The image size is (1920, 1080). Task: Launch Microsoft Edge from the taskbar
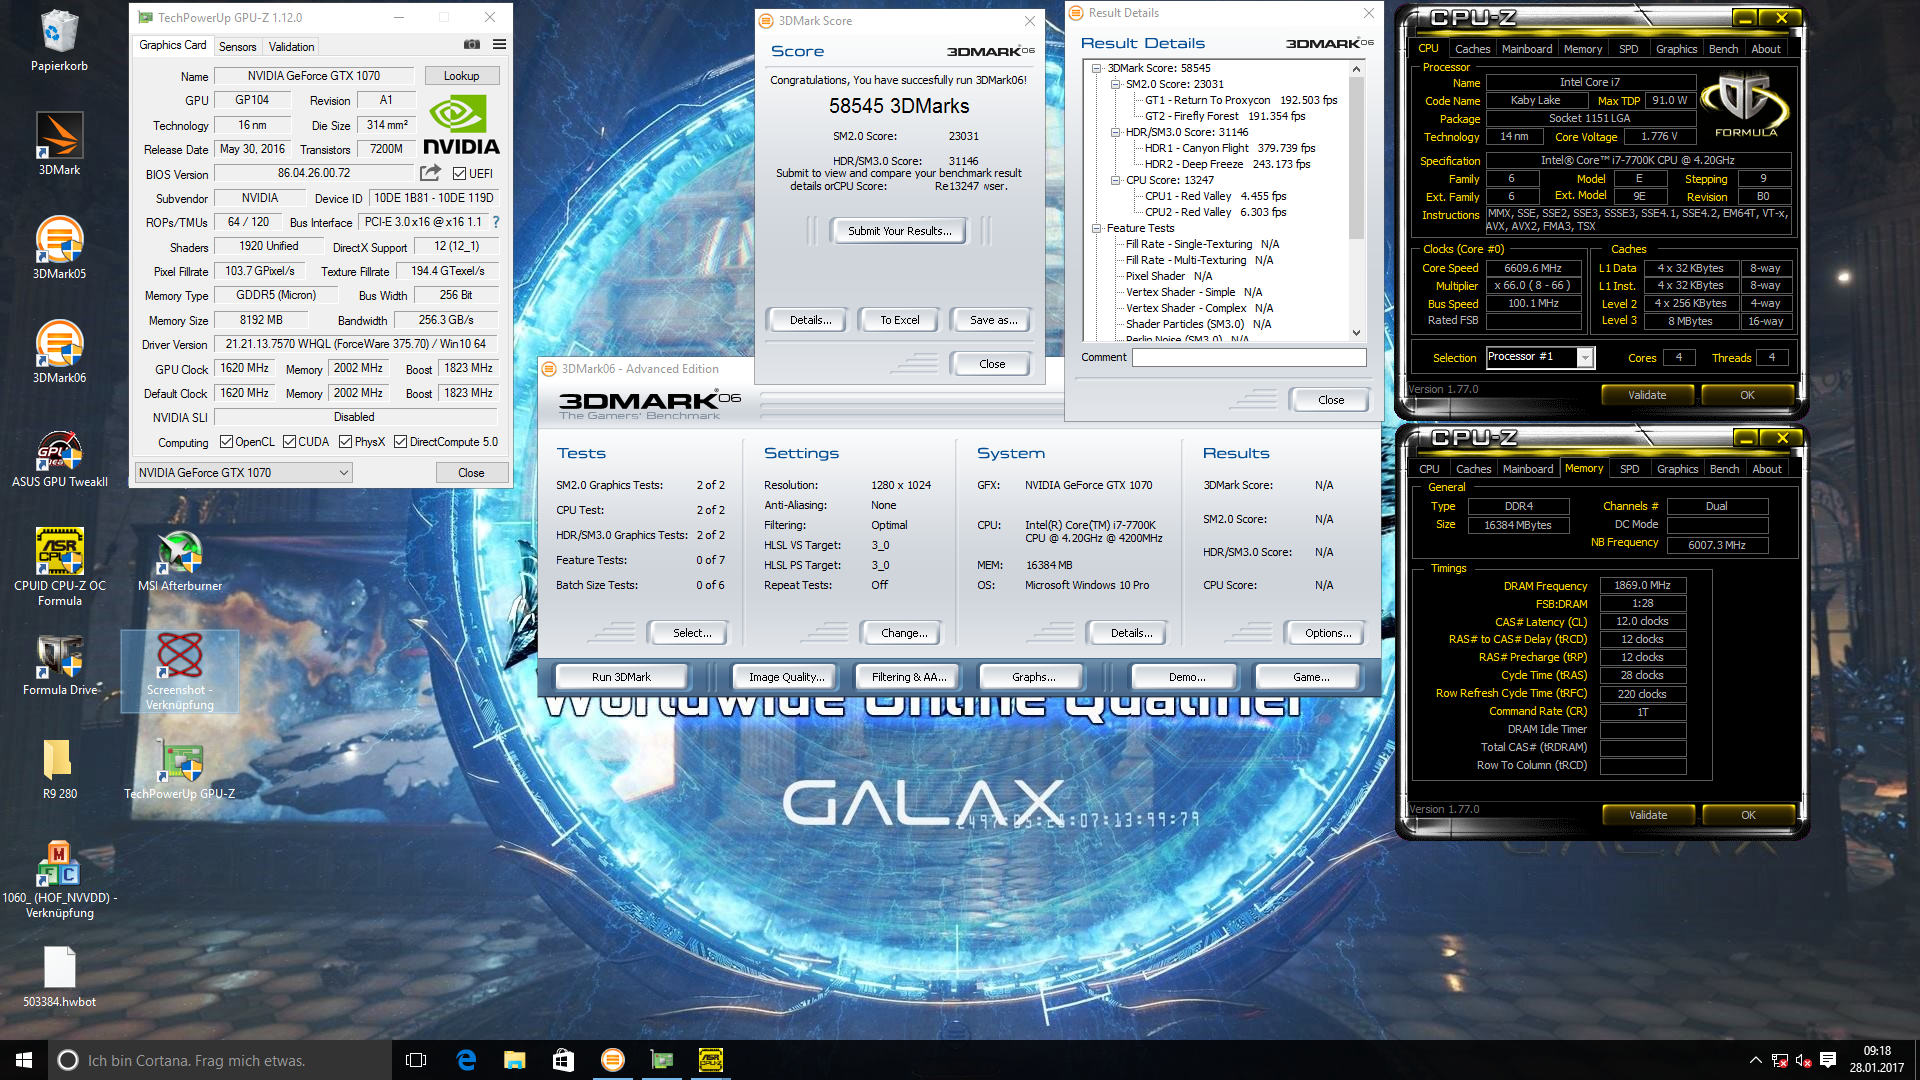[466, 1060]
